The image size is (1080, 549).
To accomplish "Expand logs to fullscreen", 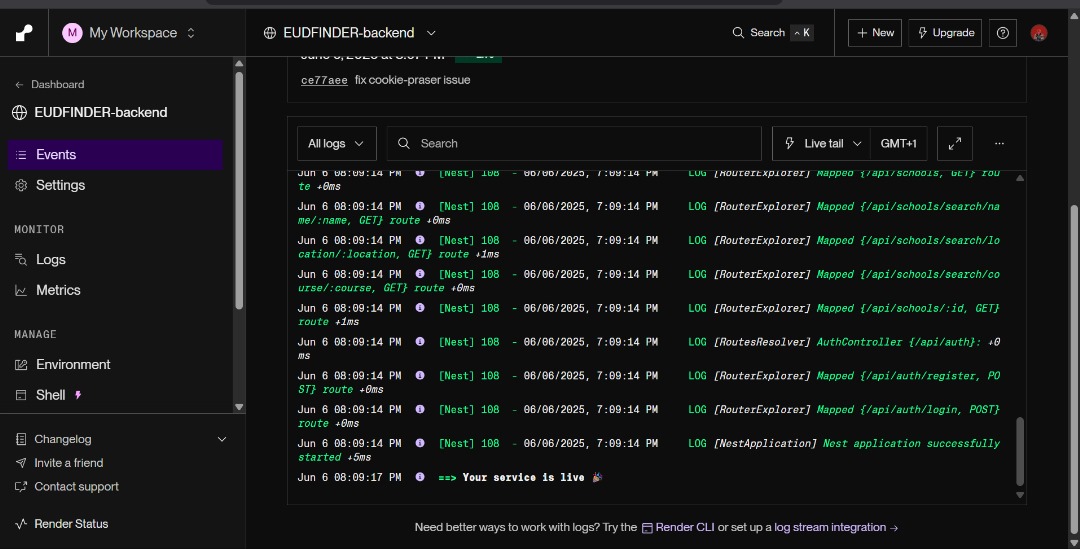I will pyautogui.click(x=955, y=143).
